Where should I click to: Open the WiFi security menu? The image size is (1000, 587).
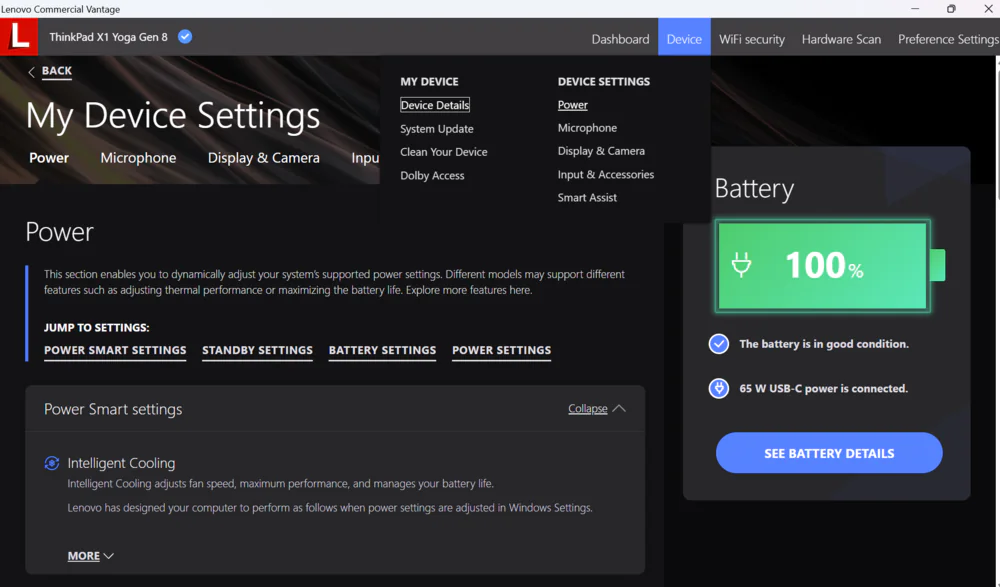pos(752,39)
